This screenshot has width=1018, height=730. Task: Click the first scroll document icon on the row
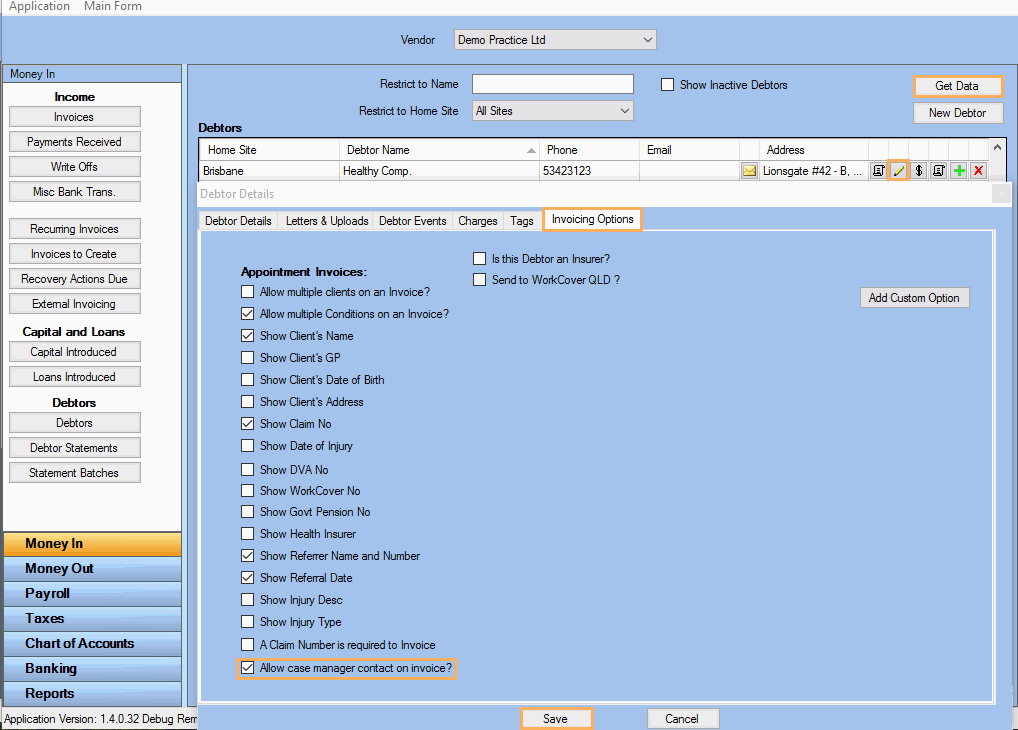tap(876, 171)
